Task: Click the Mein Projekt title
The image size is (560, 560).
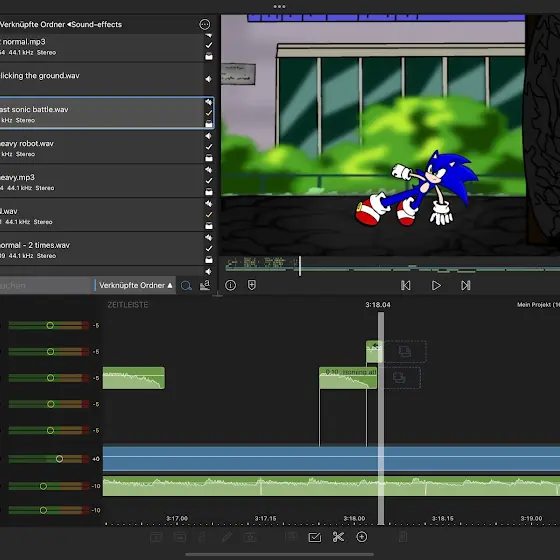Action: tap(538, 305)
